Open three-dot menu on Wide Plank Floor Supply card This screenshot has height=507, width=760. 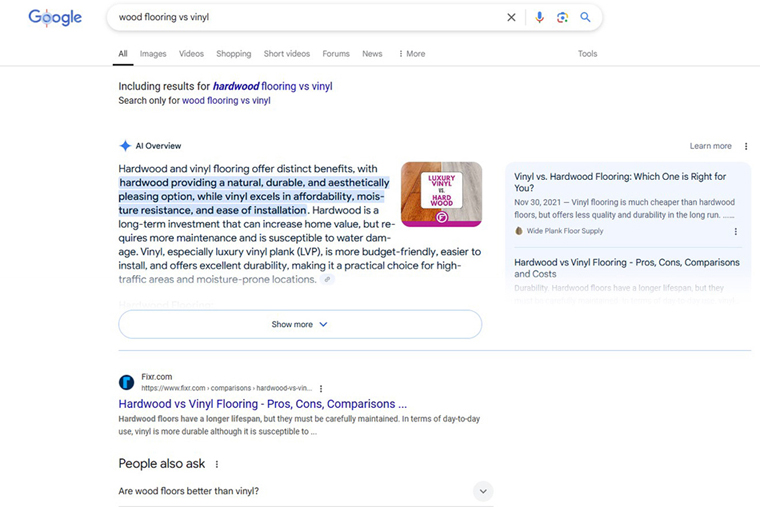click(x=736, y=231)
